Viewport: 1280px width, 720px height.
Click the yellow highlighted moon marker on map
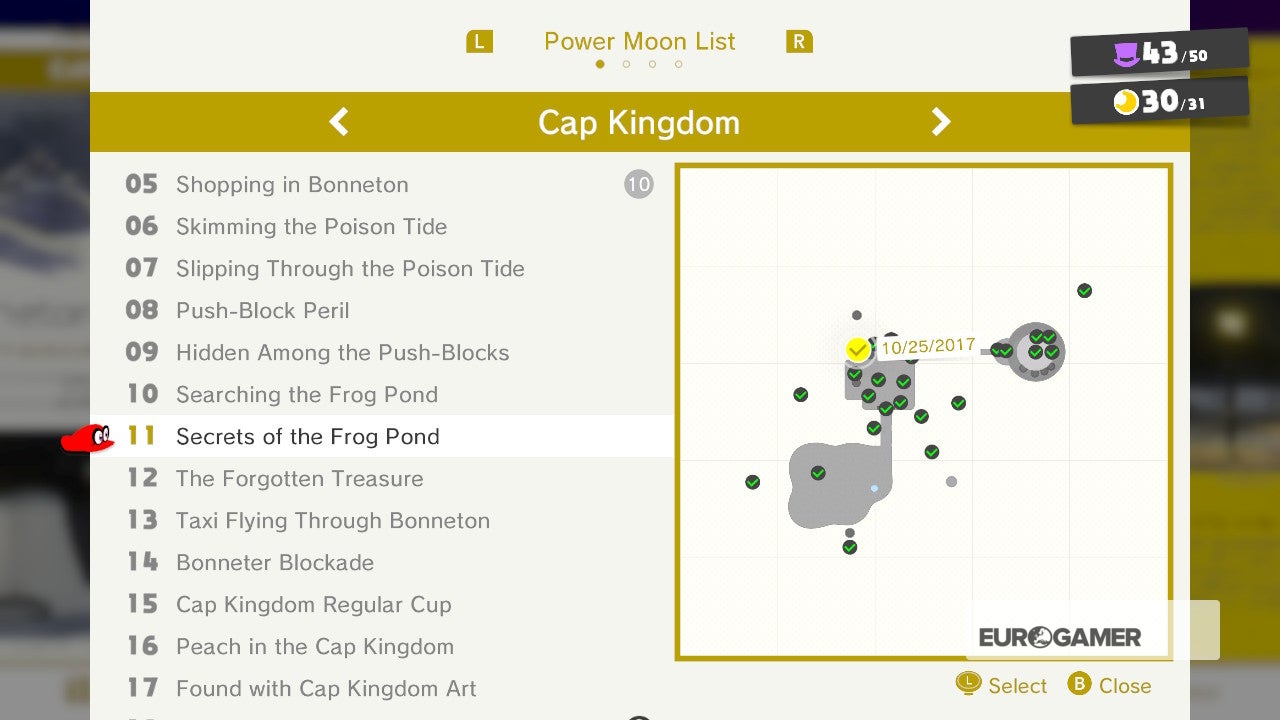coord(857,349)
